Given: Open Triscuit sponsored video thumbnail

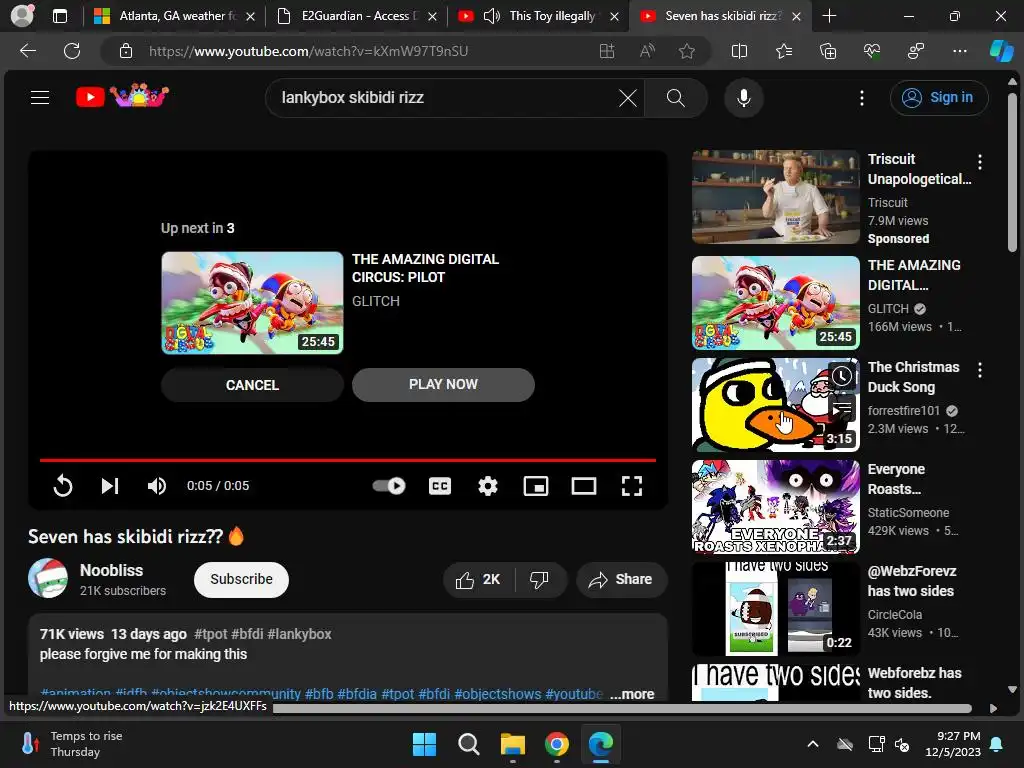Looking at the screenshot, I should click(x=775, y=197).
